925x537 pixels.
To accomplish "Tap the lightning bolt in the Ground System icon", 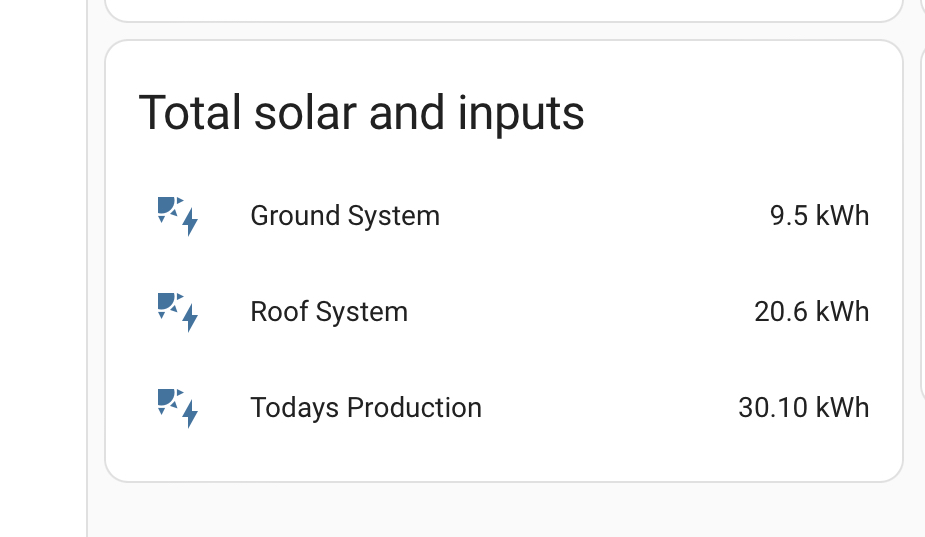I will tap(190, 223).
